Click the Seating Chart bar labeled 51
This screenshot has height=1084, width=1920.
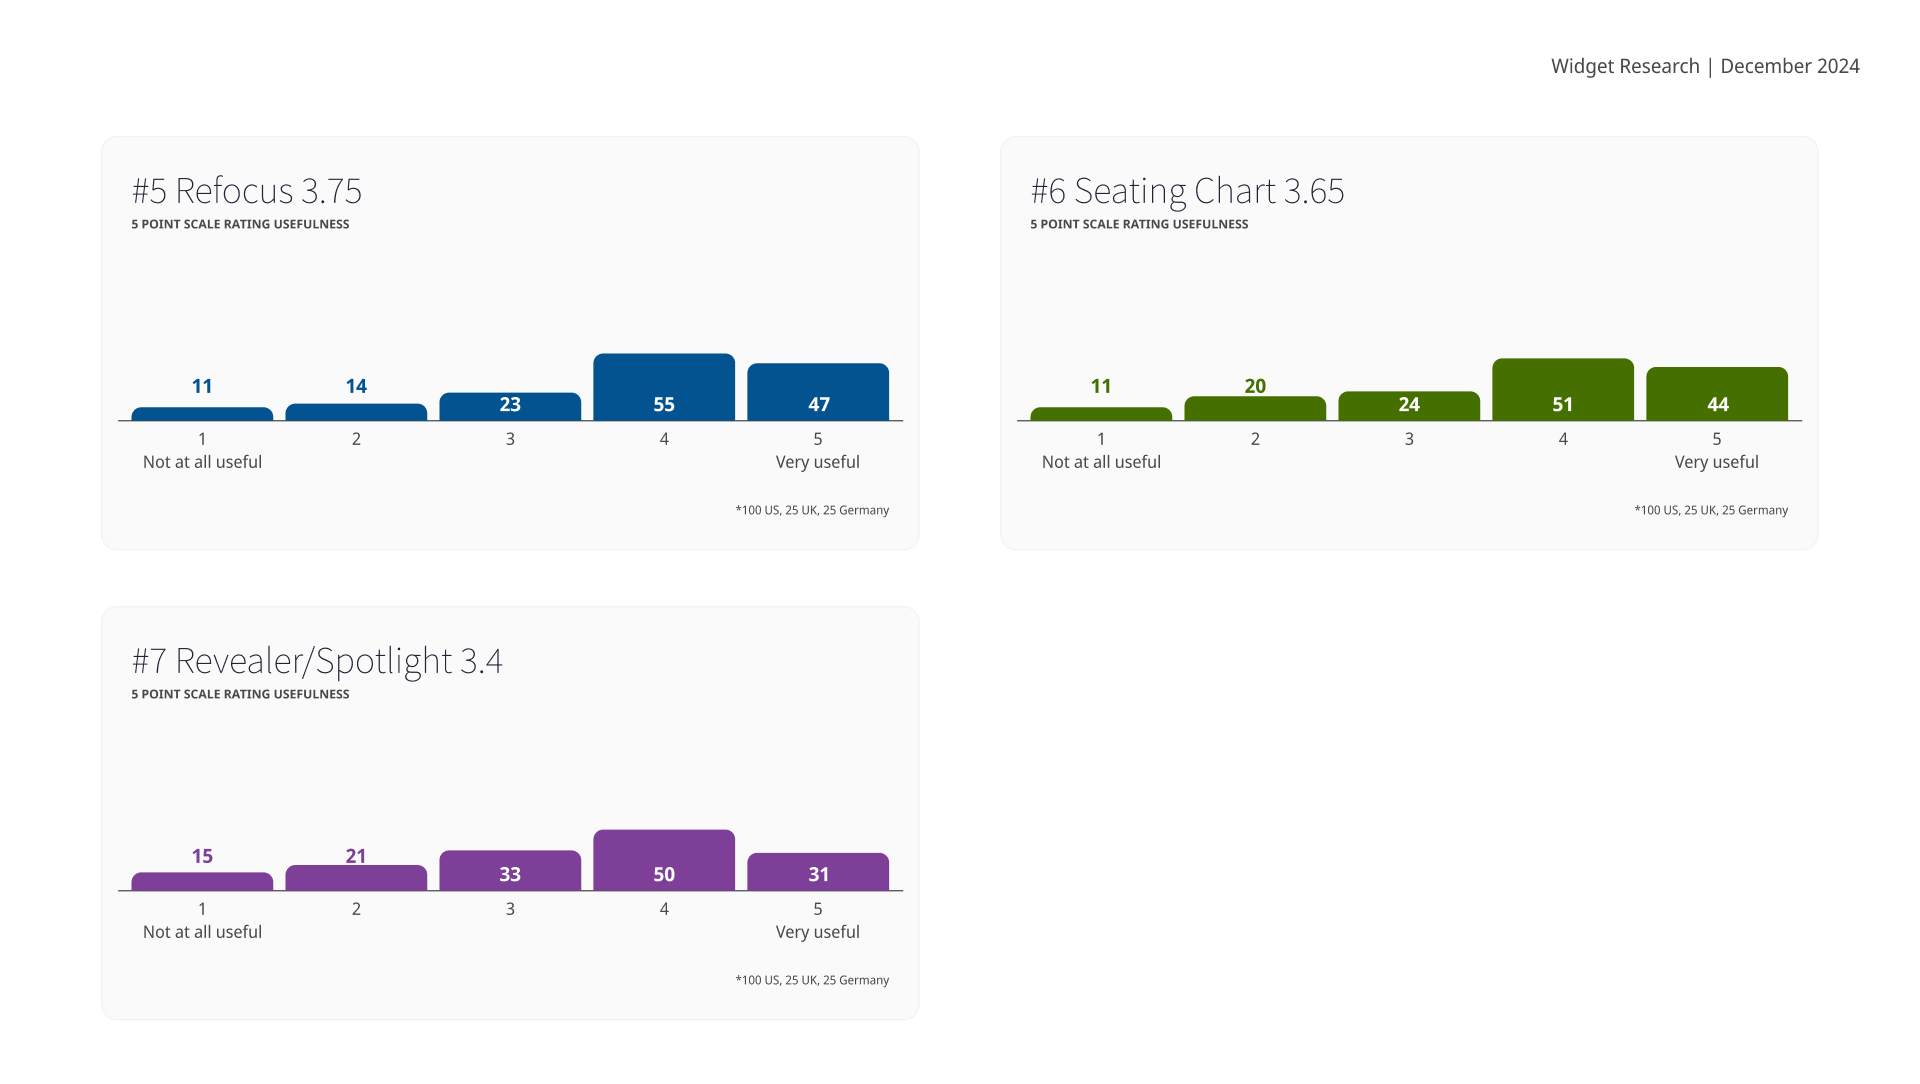coord(1563,389)
